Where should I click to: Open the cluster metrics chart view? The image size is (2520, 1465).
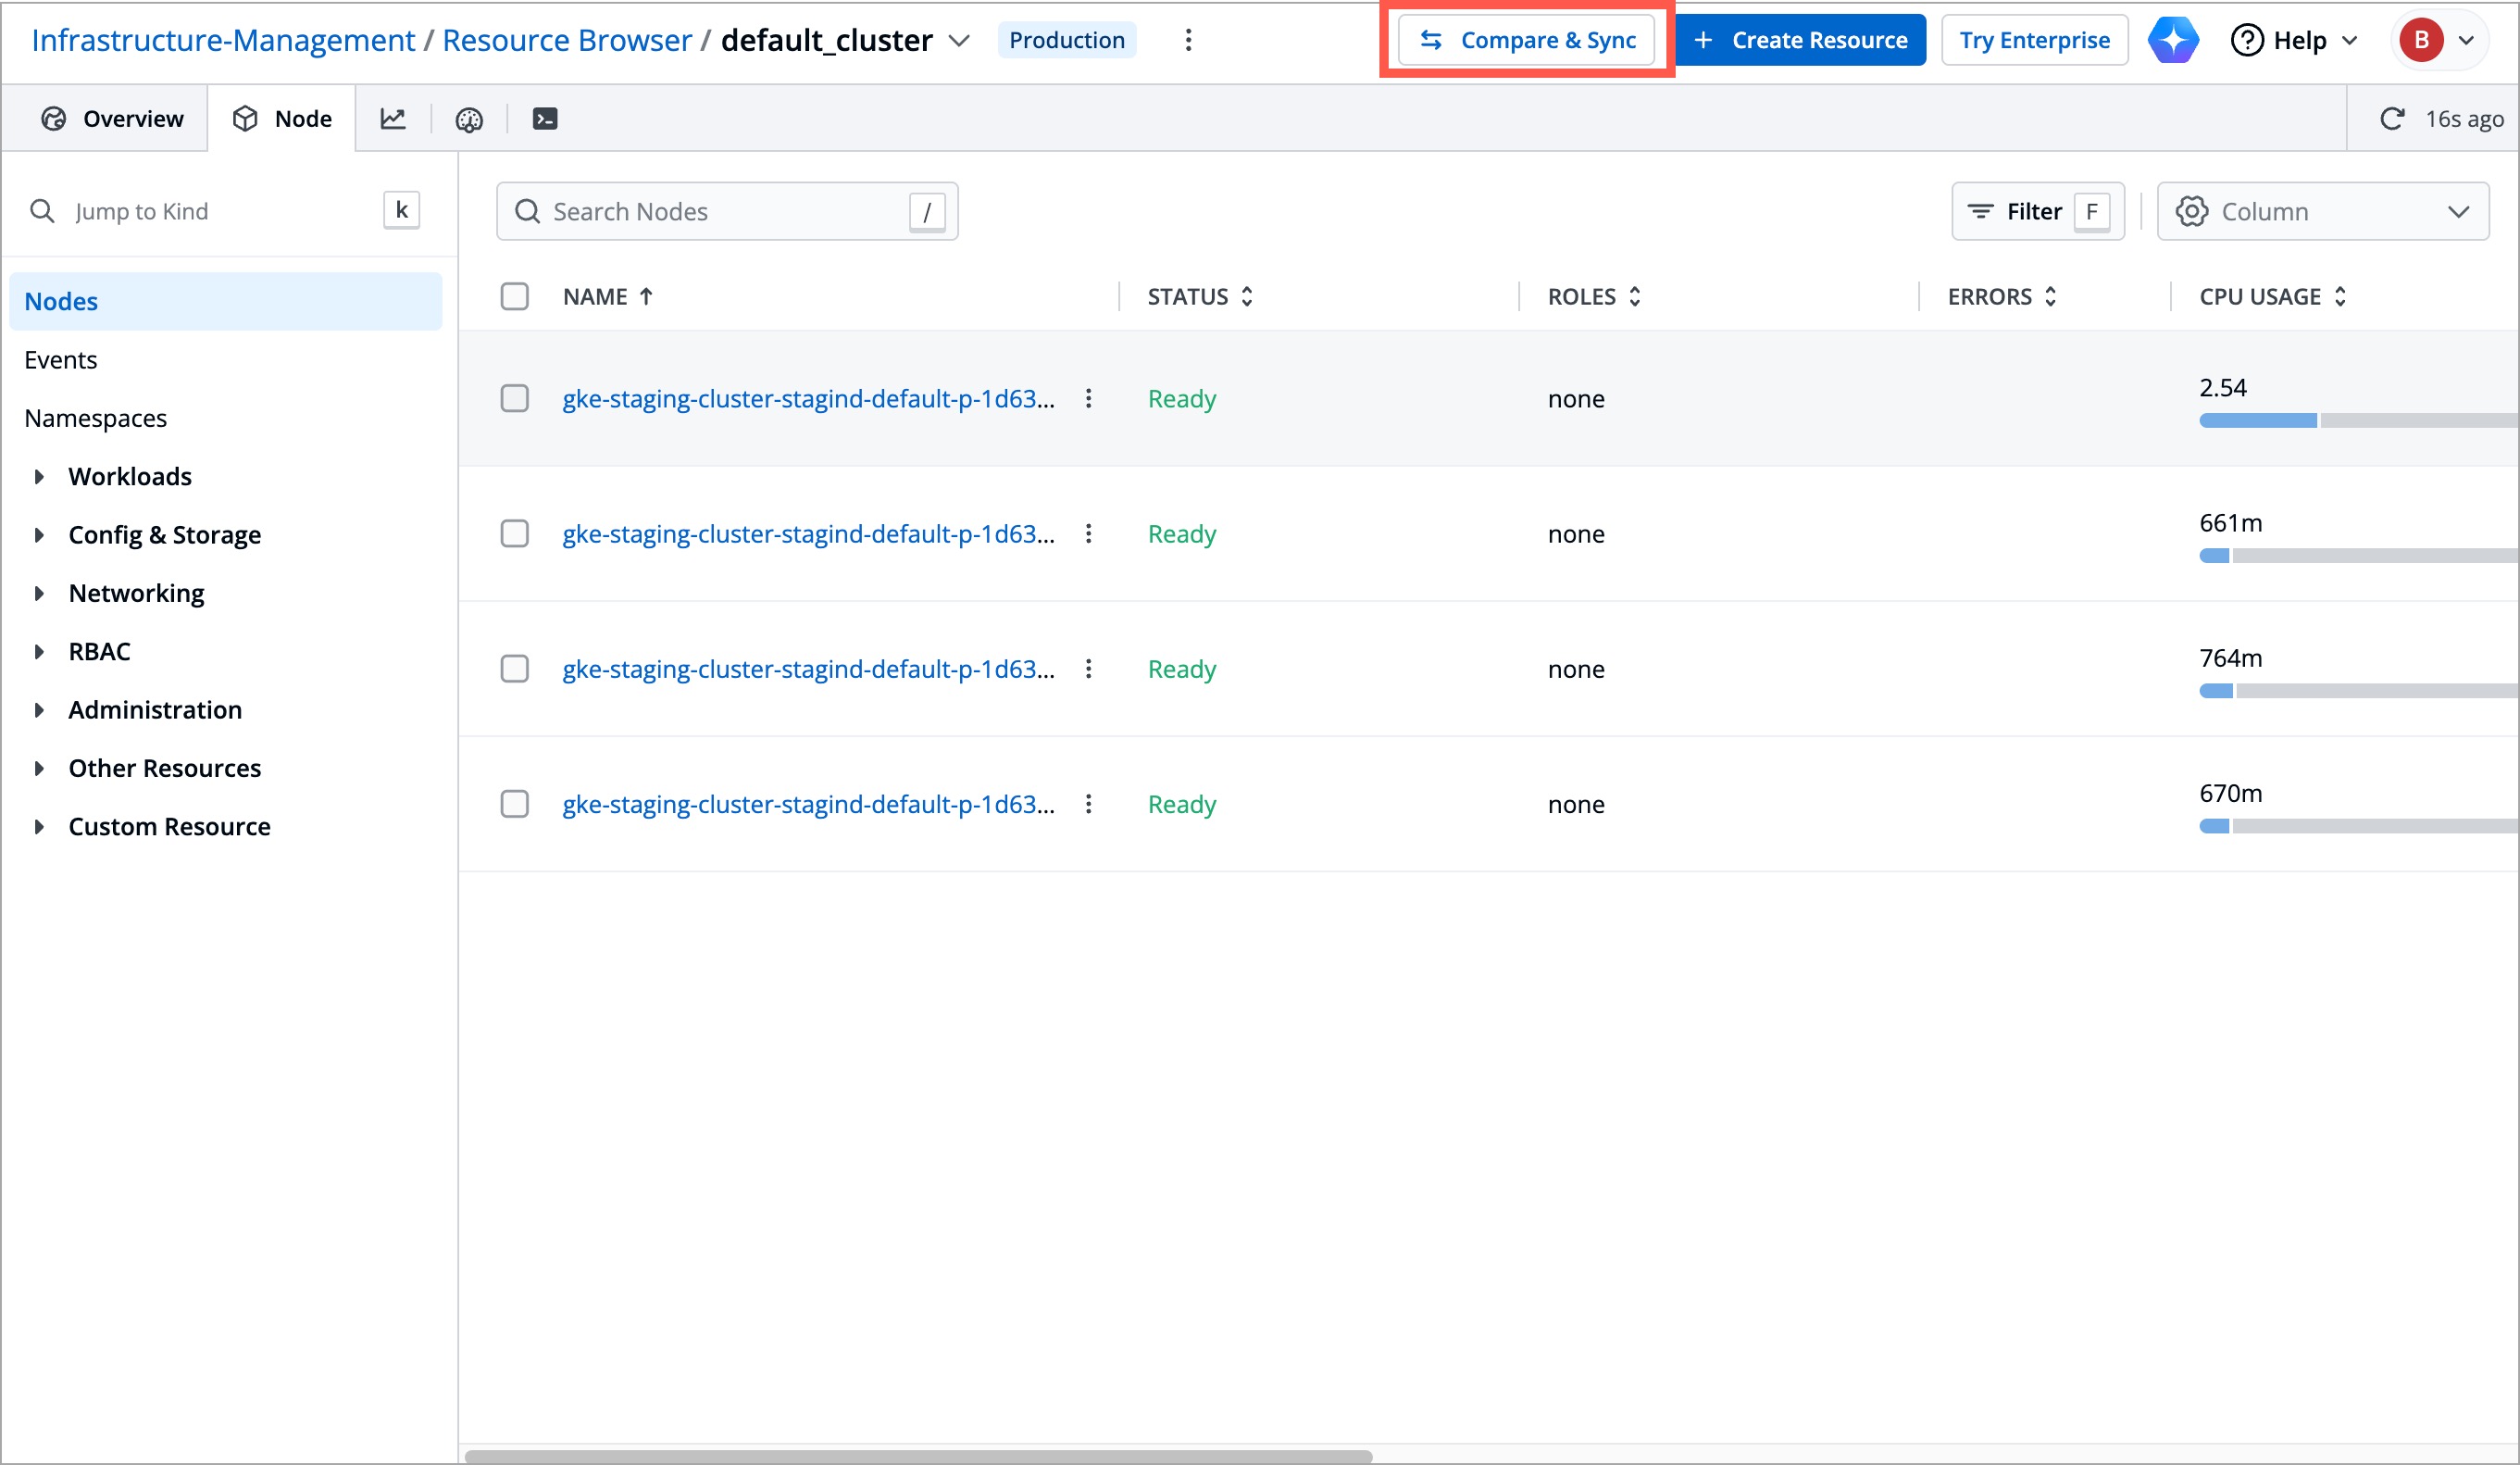click(x=393, y=118)
